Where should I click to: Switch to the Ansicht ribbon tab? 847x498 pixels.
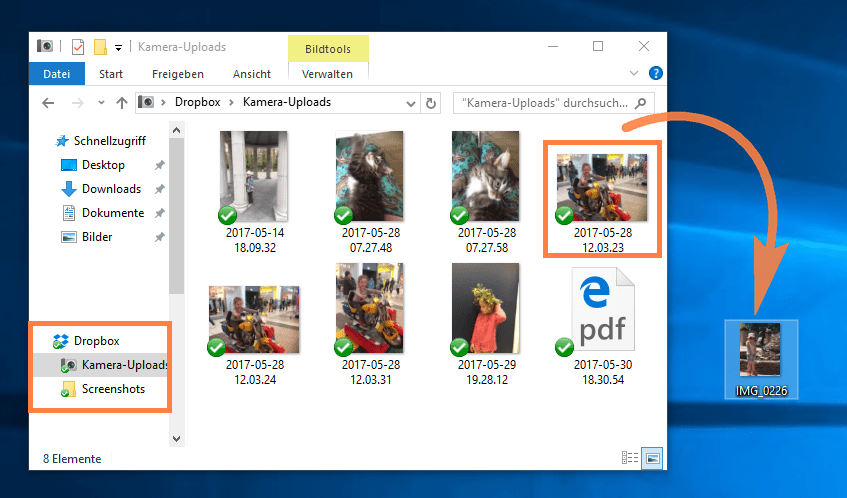coord(252,74)
